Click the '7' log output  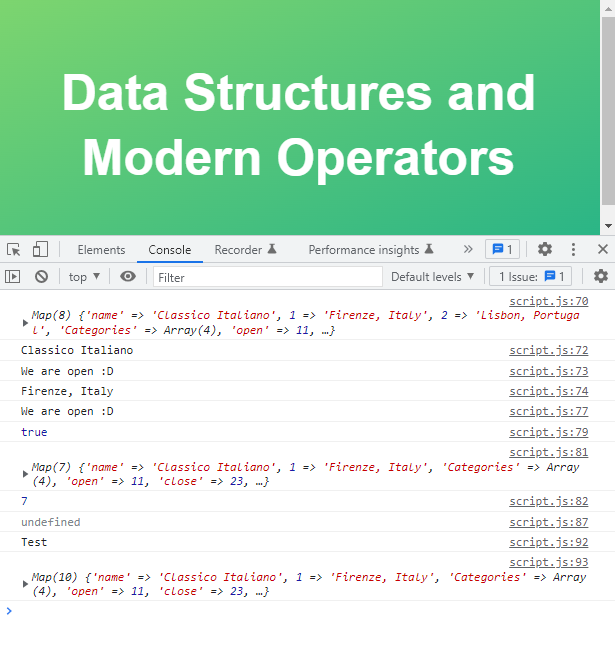pos(24,501)
